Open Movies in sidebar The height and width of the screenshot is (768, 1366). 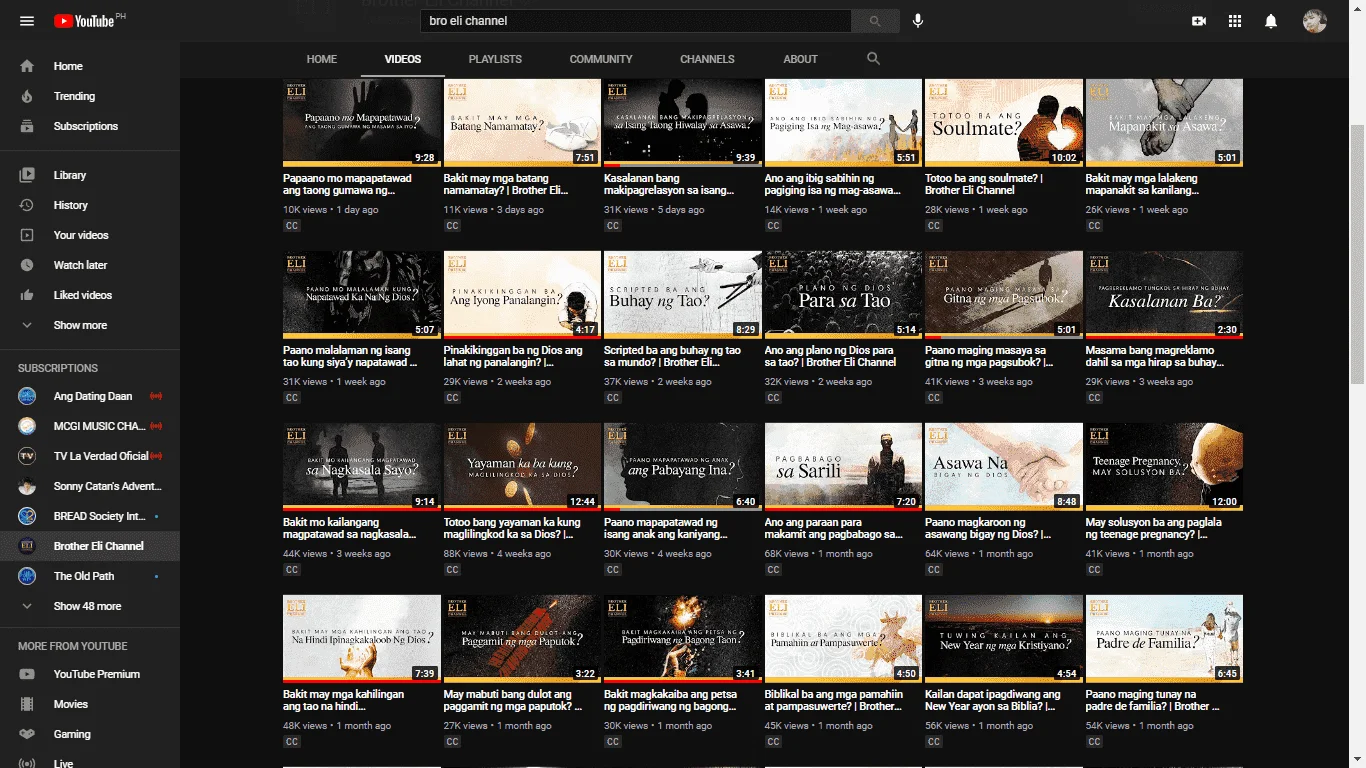tap(90, 704)
